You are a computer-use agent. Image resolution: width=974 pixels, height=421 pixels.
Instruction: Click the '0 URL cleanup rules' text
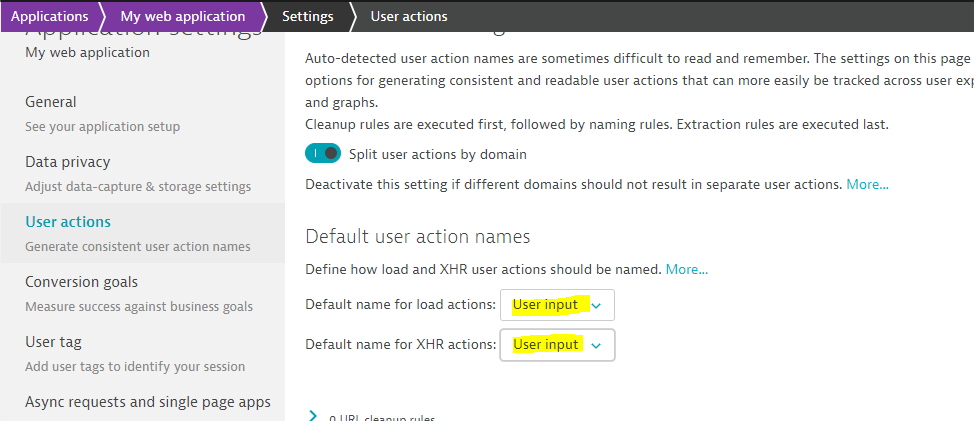[x=382, y=418]
